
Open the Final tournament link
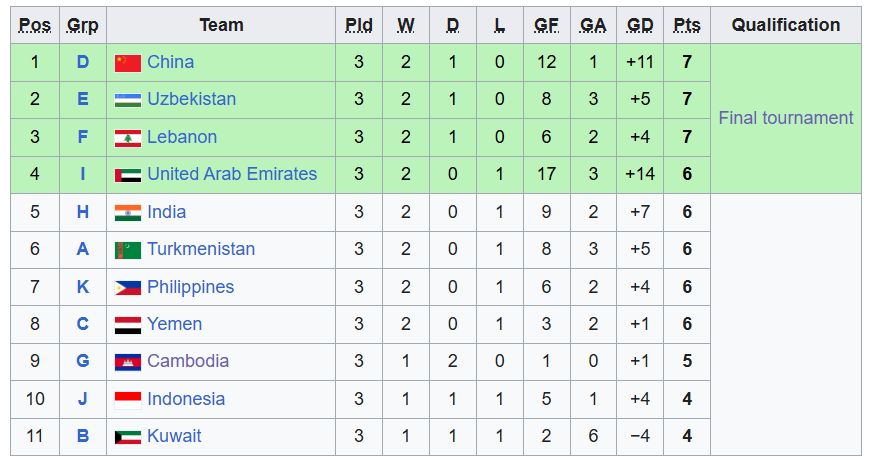click(x=786, y=118)
